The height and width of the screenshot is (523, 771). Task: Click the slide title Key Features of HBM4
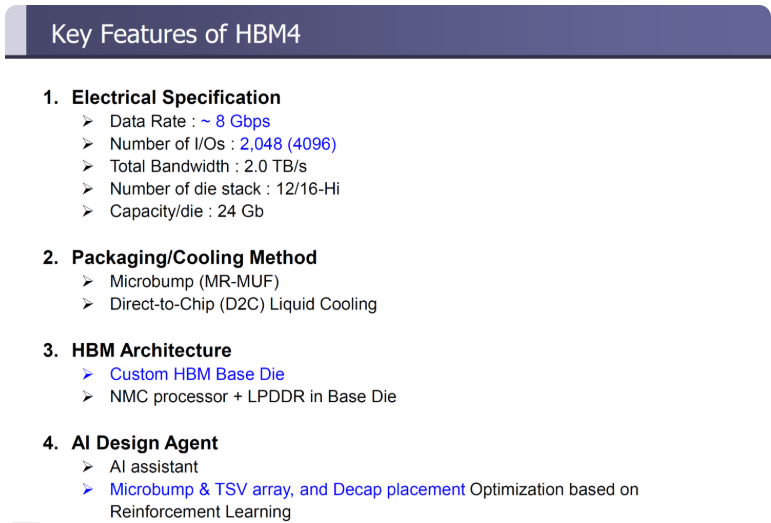tap(175, 34)
